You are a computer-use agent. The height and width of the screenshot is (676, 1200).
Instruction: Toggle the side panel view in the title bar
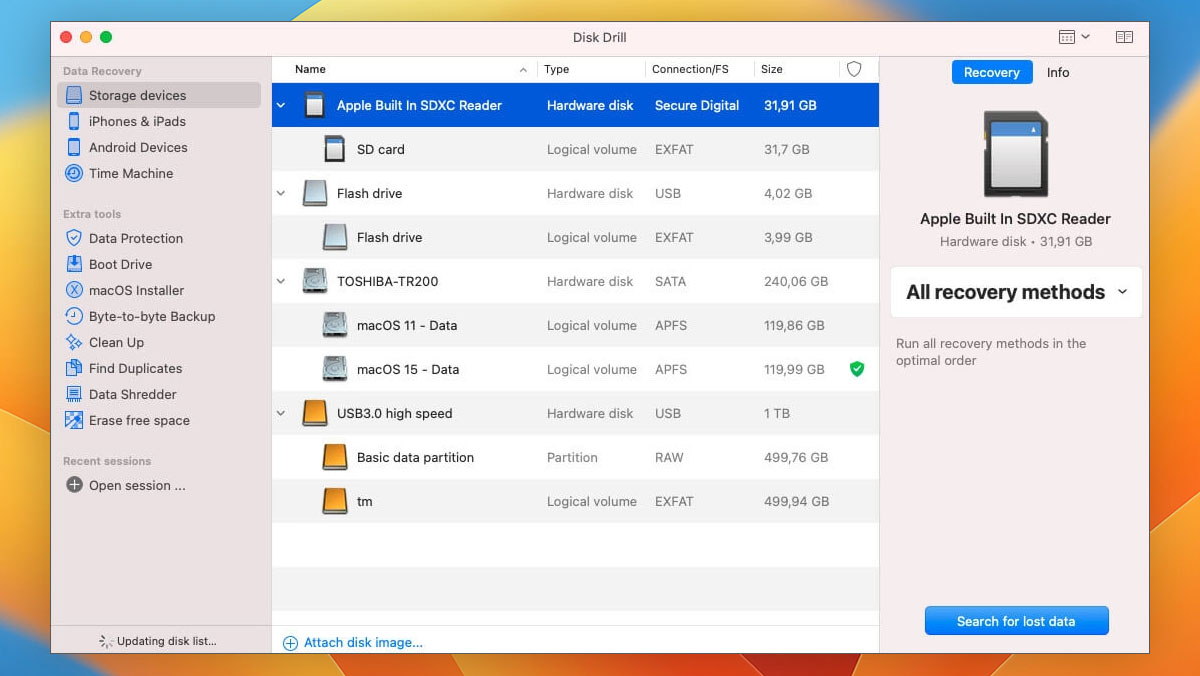click(1124, 37)
